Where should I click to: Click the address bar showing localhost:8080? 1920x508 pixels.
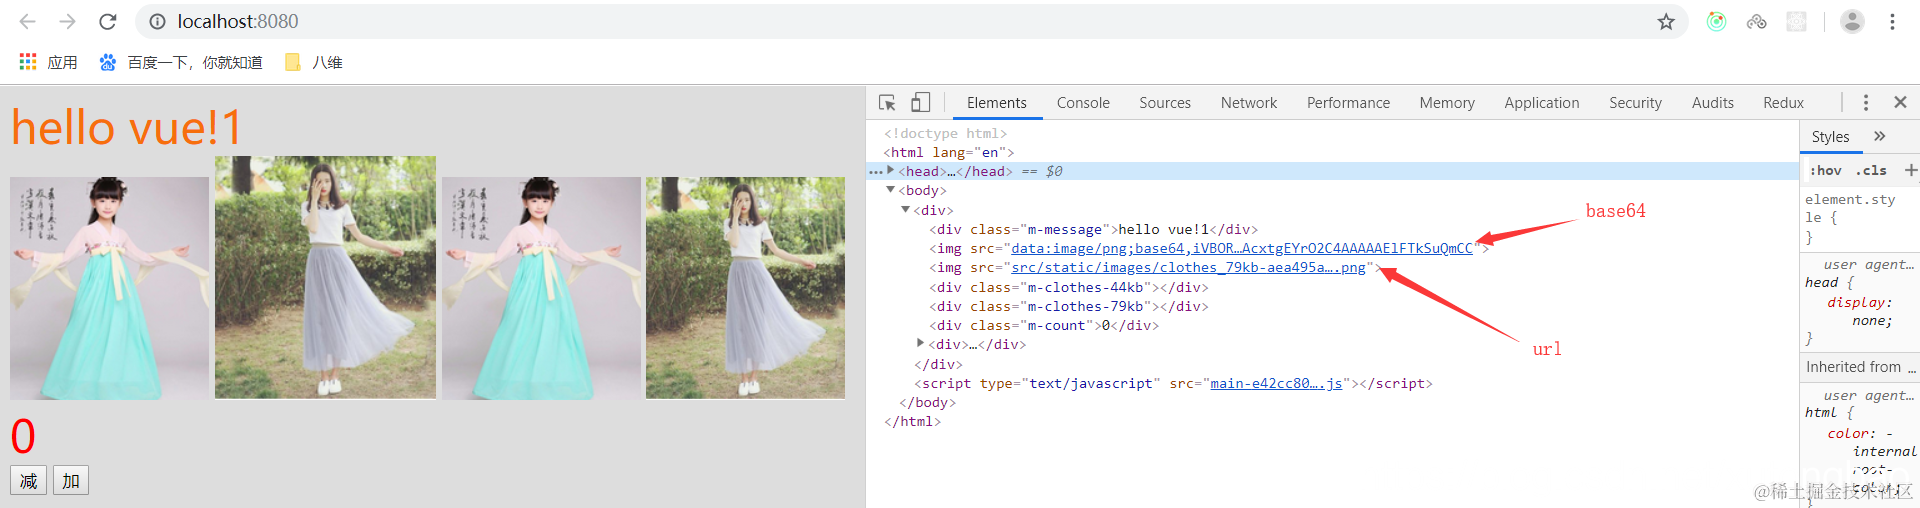pos(910,21)
